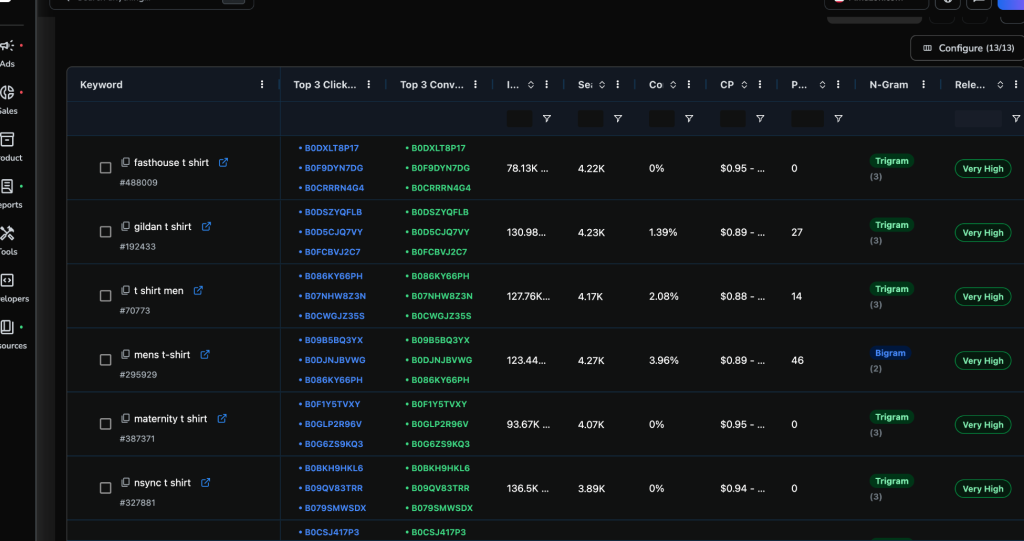The image size is (1024, 541).
Task: Open filter icon for the P column
Action: click(839, 118)
